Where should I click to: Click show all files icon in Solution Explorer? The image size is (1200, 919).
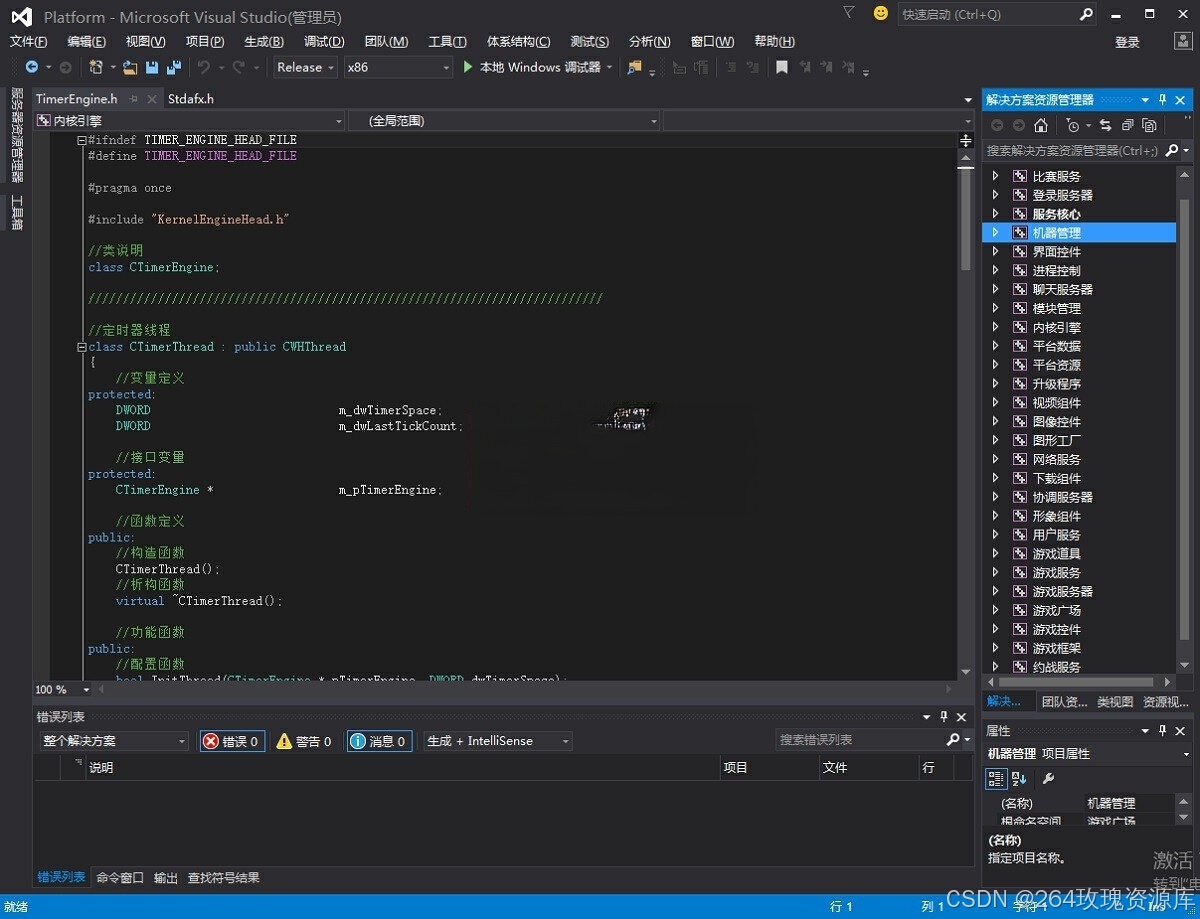pos(1149,125)
